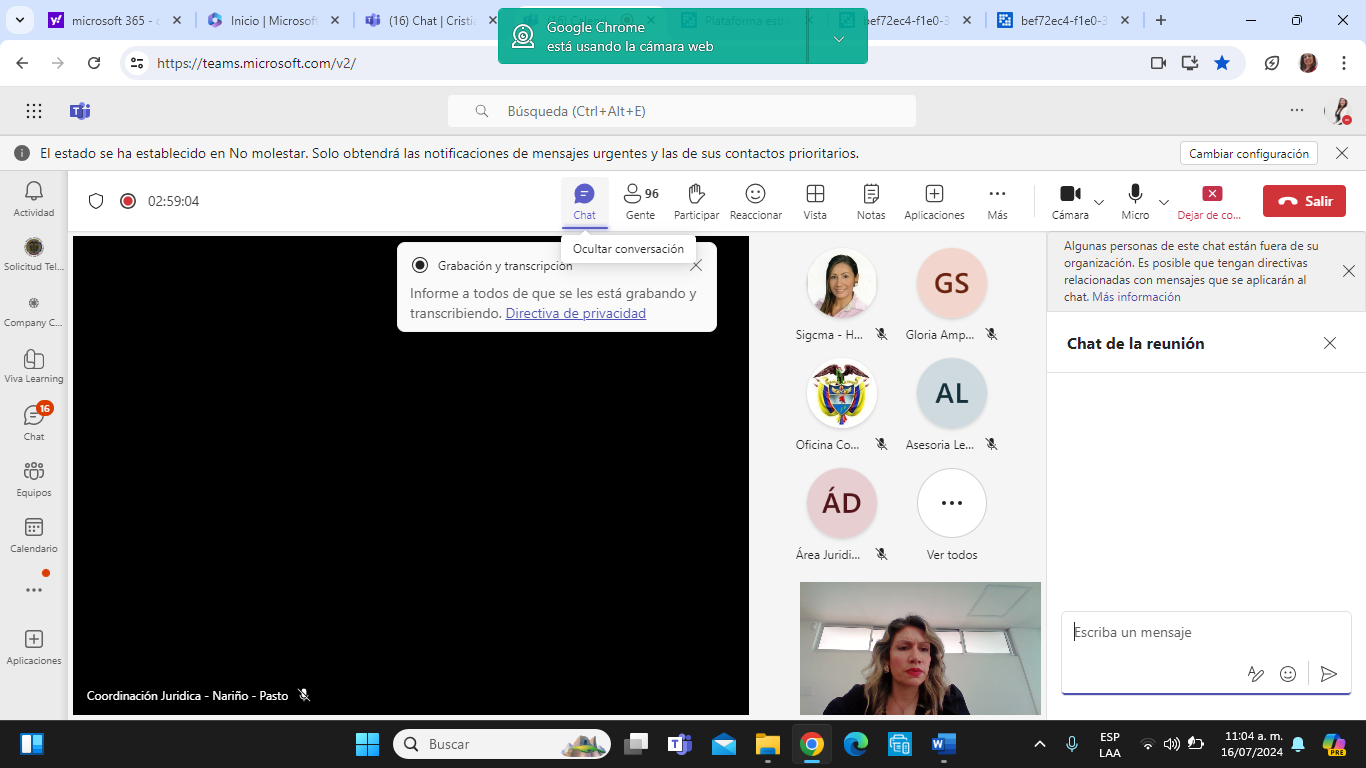Switch to Equipos in left sidebar
1366x768 pixels.
pos(34,479)
